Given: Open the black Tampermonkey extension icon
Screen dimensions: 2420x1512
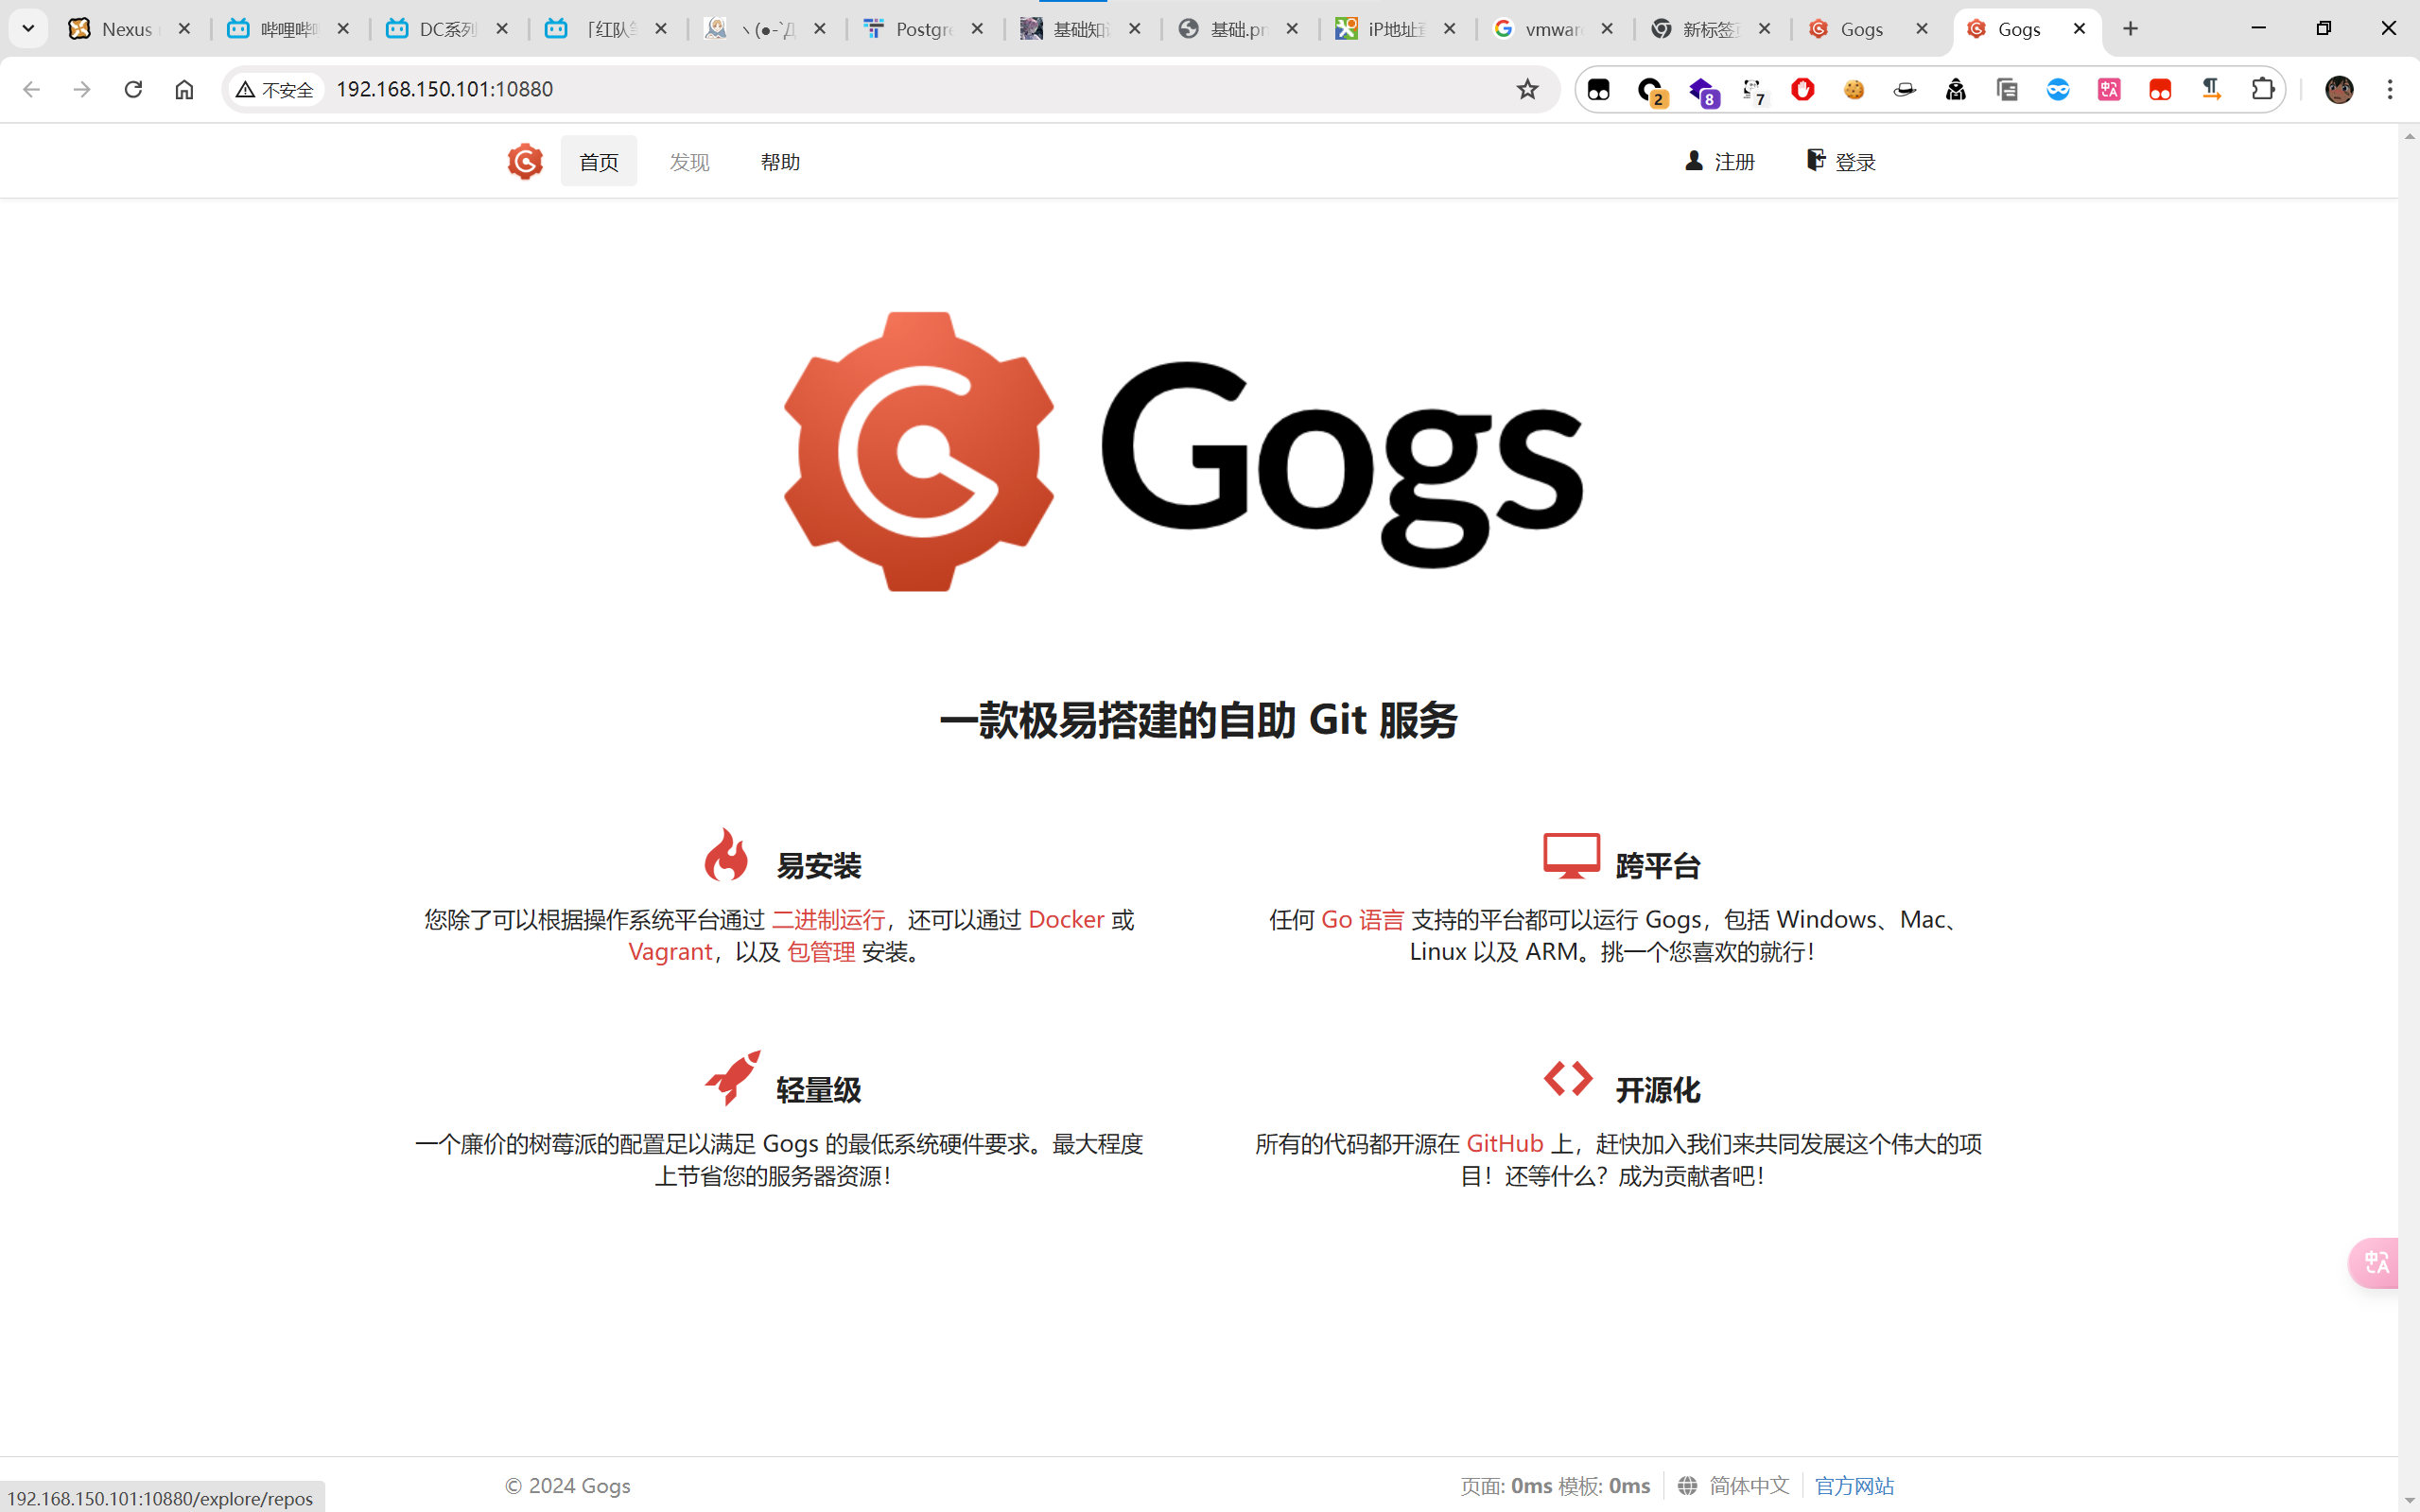Looking at the screenshot, I should [x=1598, y=90].
